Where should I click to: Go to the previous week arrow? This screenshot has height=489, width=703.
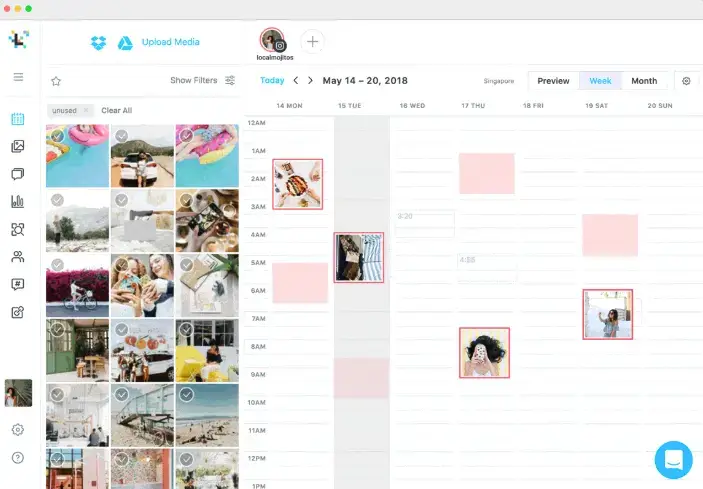296,80
